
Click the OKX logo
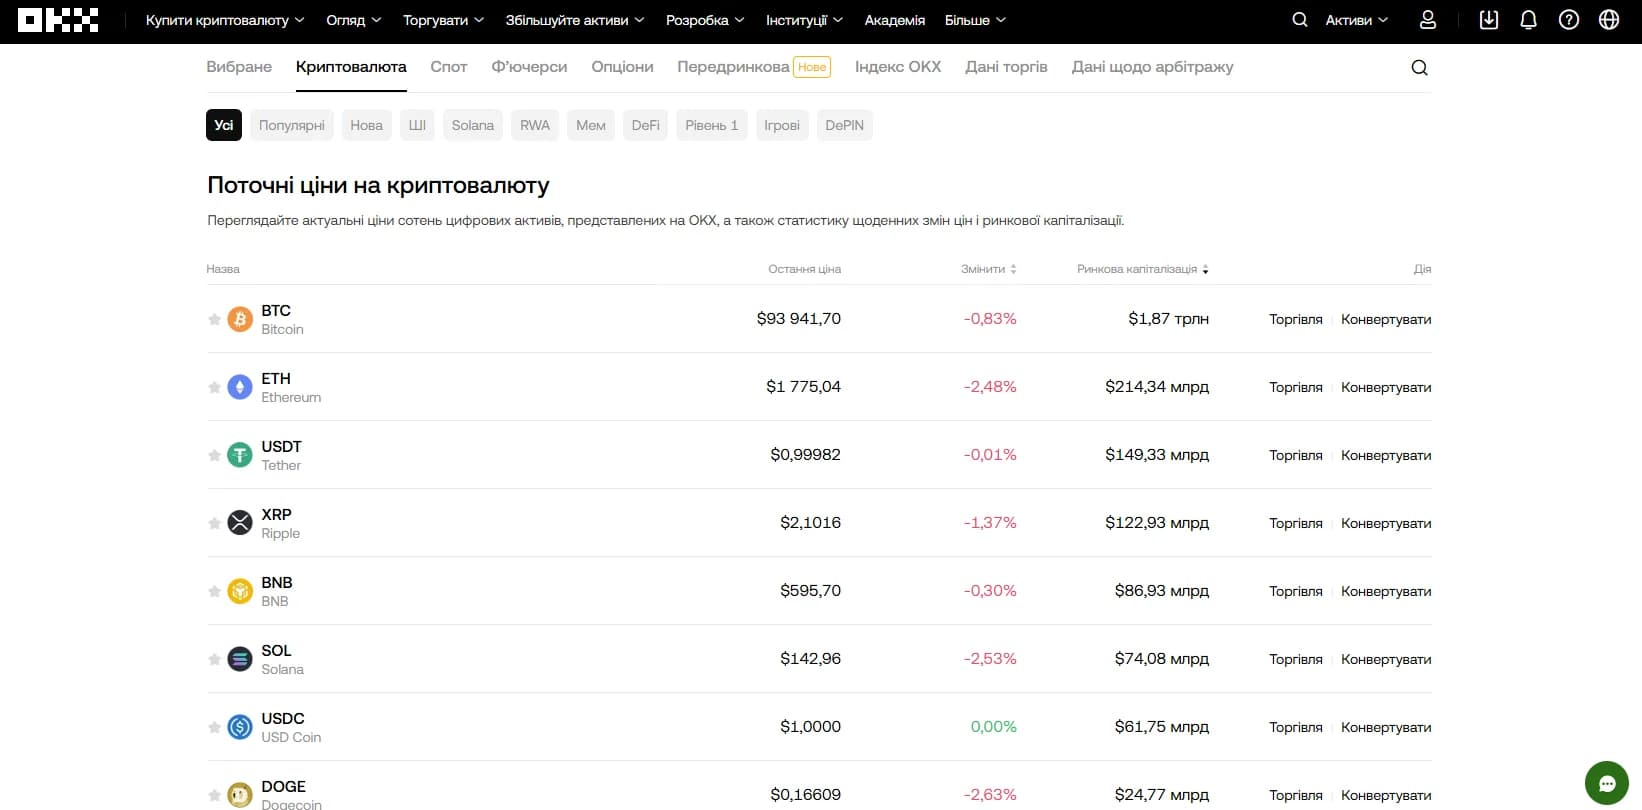point(58,20)
